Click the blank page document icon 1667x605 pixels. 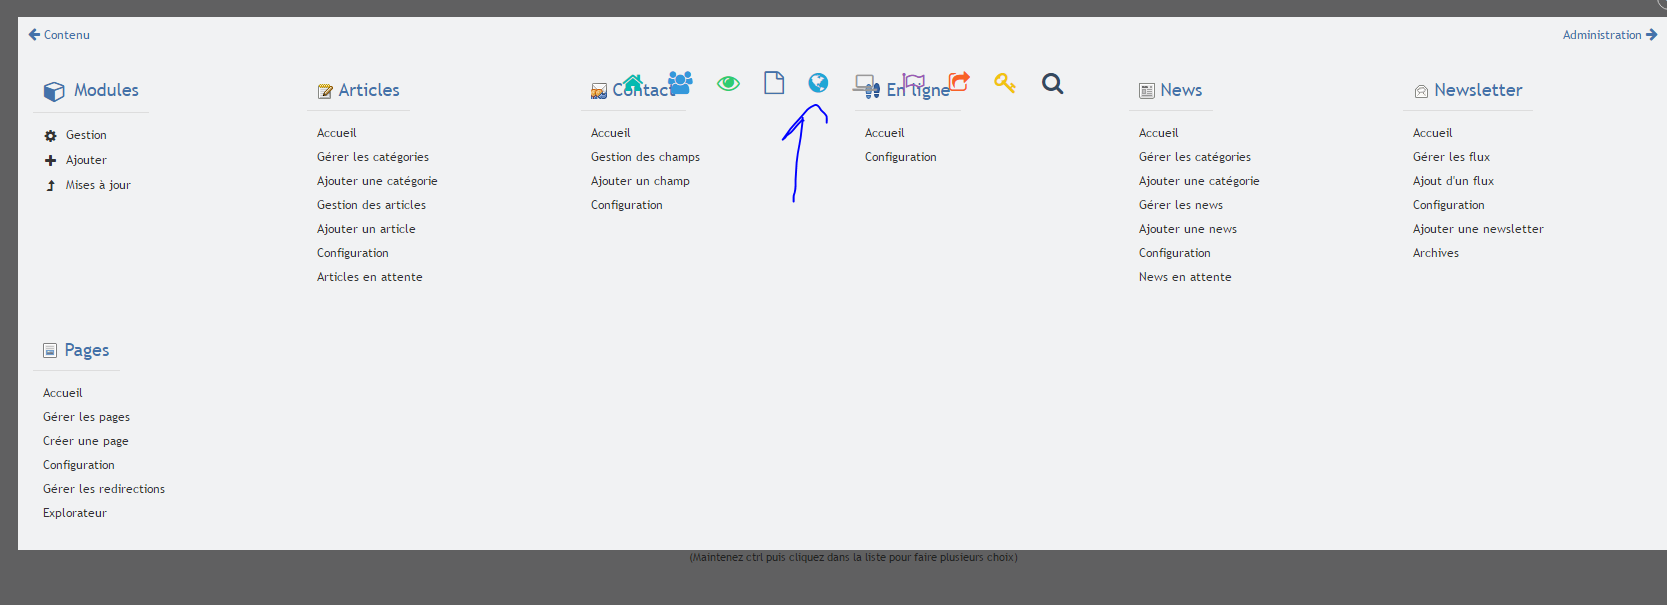[774, 82]
